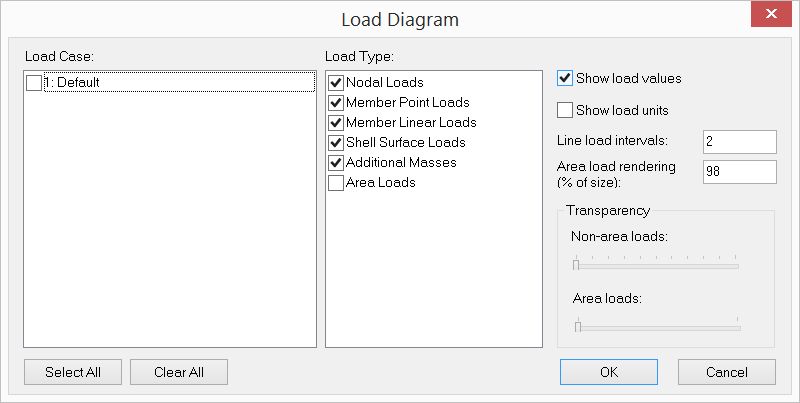The width and height of the screenshot is (800, 403).
Task: Click the Non-area loads transparency slider handle
Action: click(x=576, y=265)
